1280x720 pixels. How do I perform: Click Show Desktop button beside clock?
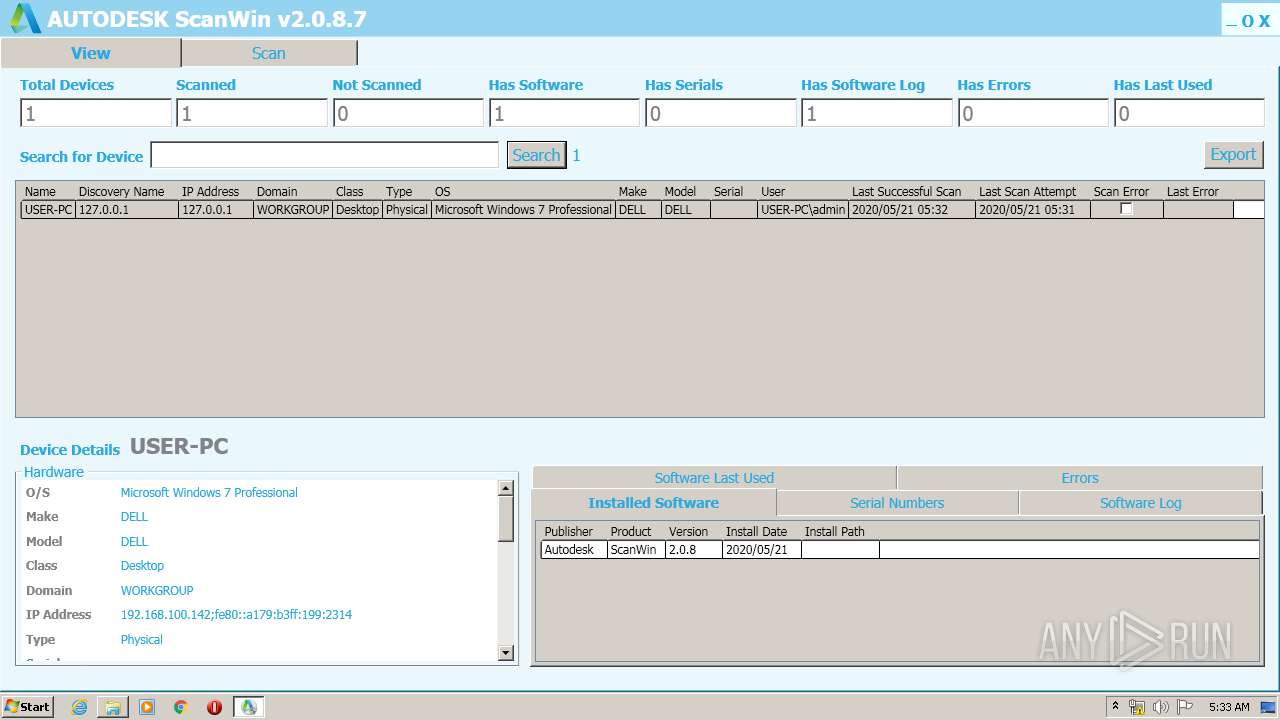coord(1269,707)
